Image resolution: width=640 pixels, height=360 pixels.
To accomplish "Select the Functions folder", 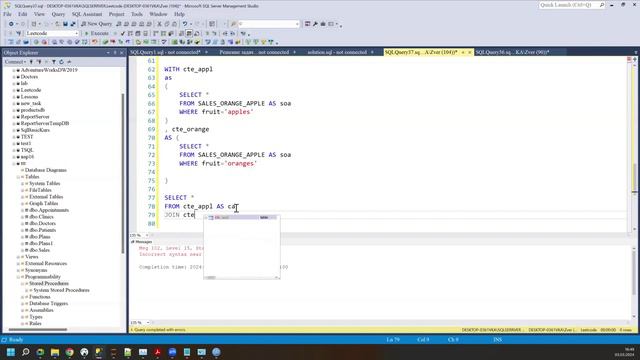I will pos(40,297).
